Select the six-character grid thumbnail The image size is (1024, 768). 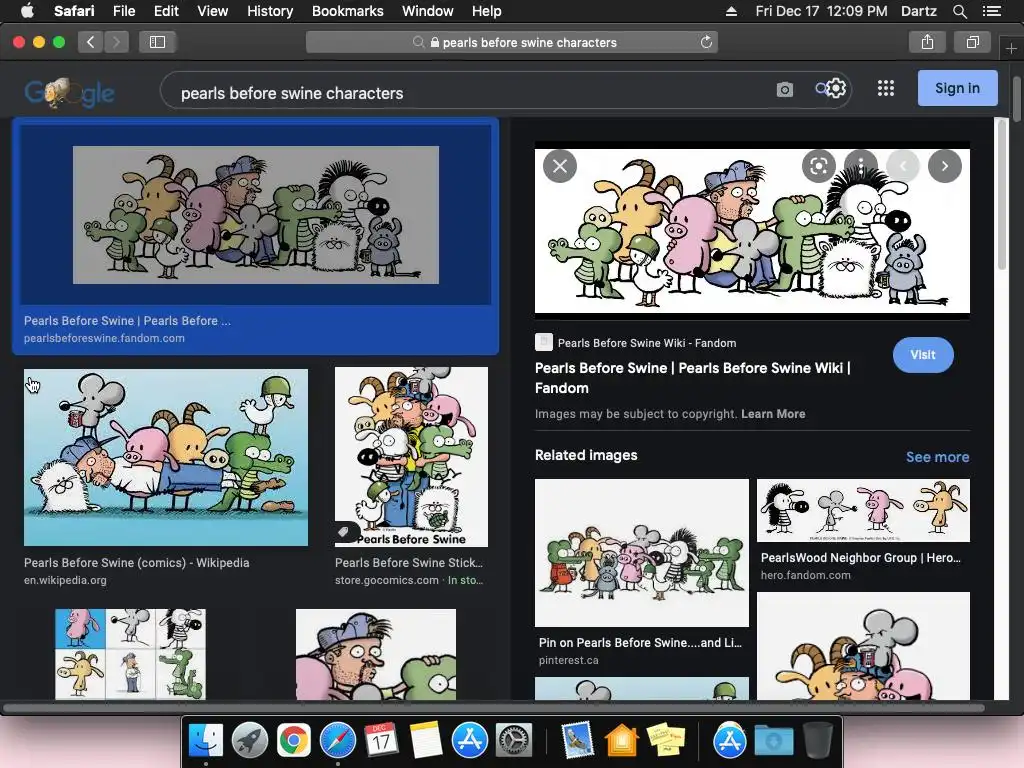(x=131, y=654)
